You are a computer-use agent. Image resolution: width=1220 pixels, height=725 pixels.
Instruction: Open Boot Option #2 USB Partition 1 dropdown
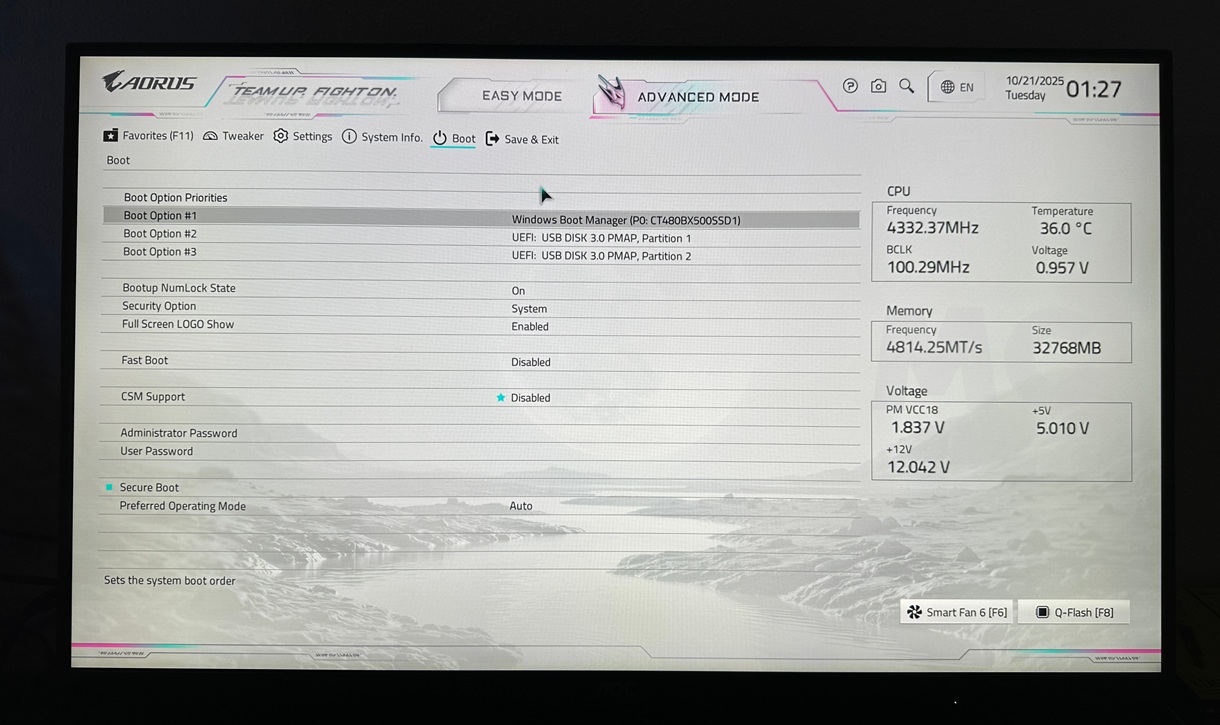[601, 238]
